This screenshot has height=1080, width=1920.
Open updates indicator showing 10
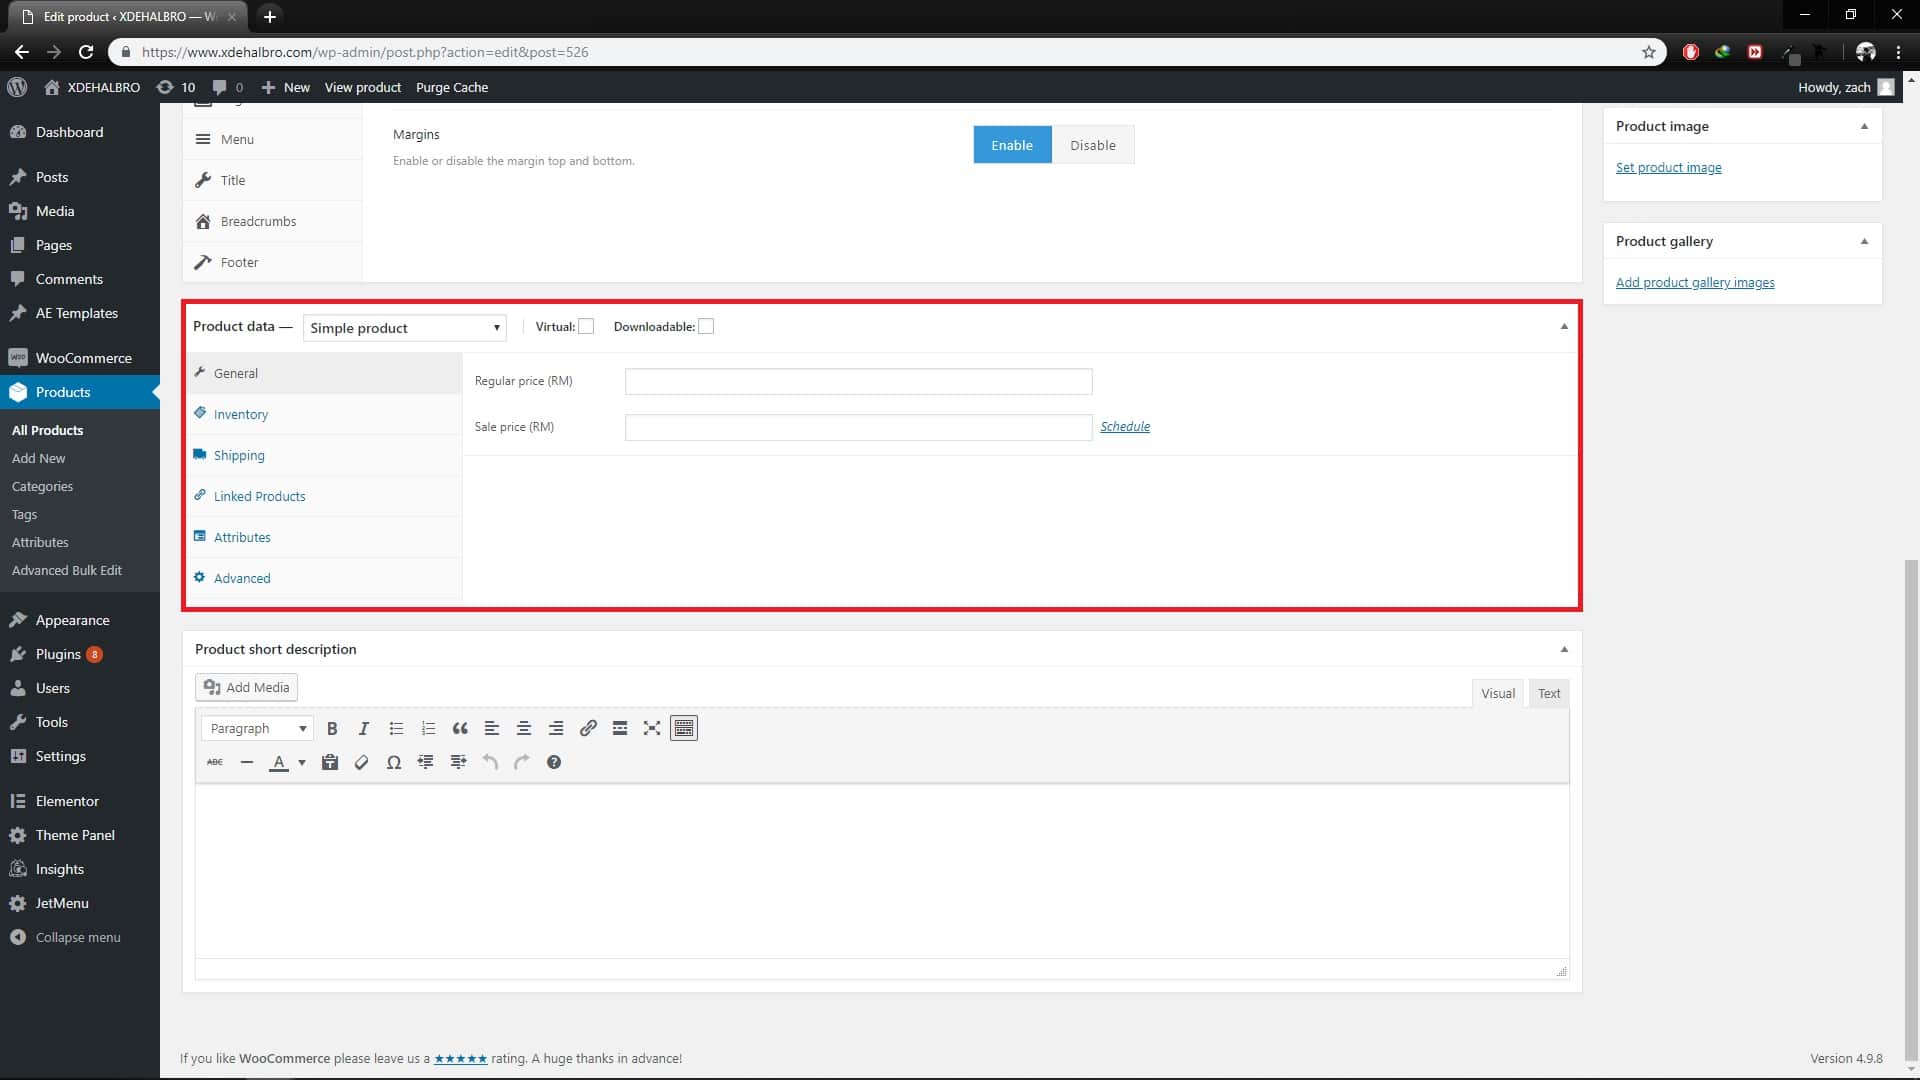click(x=176, y=87)
